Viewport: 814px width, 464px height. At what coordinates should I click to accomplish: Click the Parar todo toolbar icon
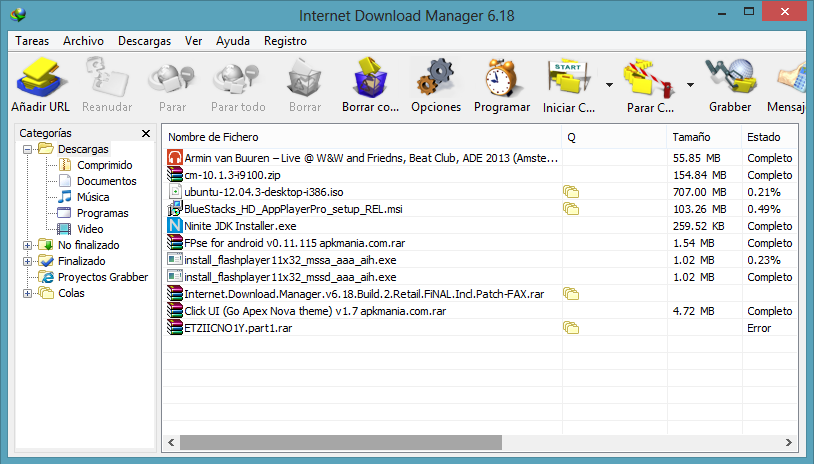pos(237,79)
